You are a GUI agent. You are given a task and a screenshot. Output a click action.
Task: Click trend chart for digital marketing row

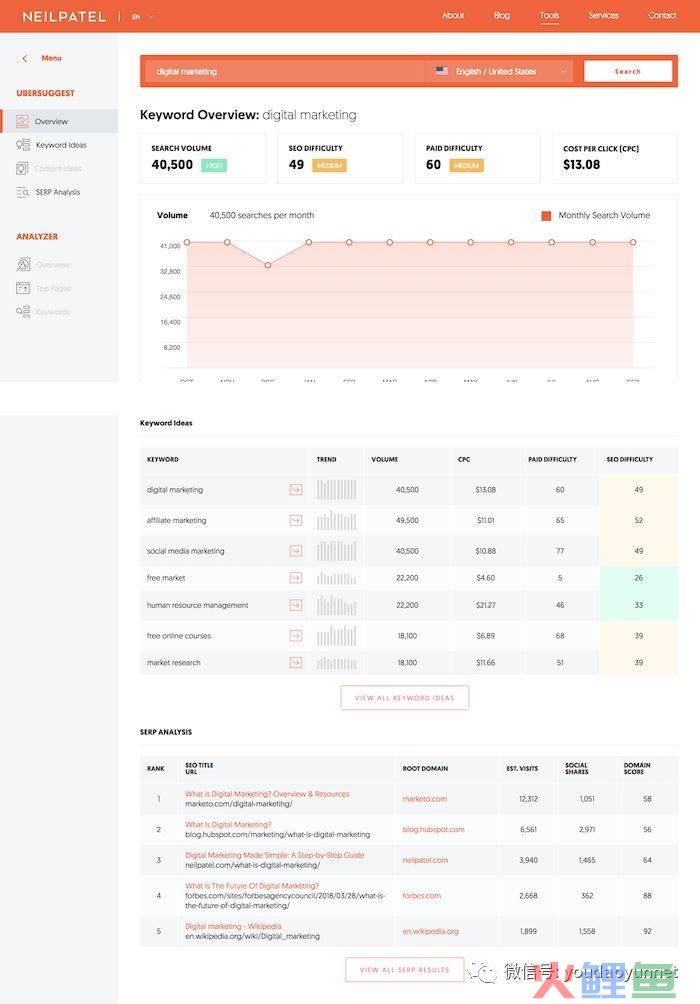coord(336,490)
